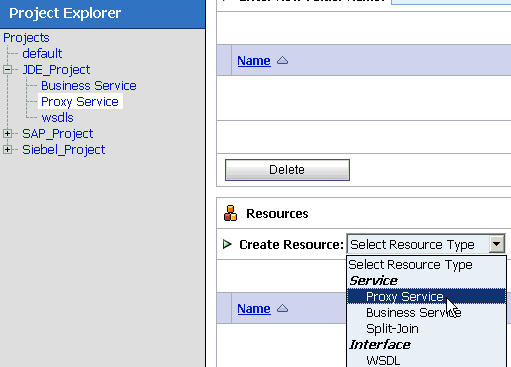
Task: Sort folders by Name column
Action: tap(254, 61)
